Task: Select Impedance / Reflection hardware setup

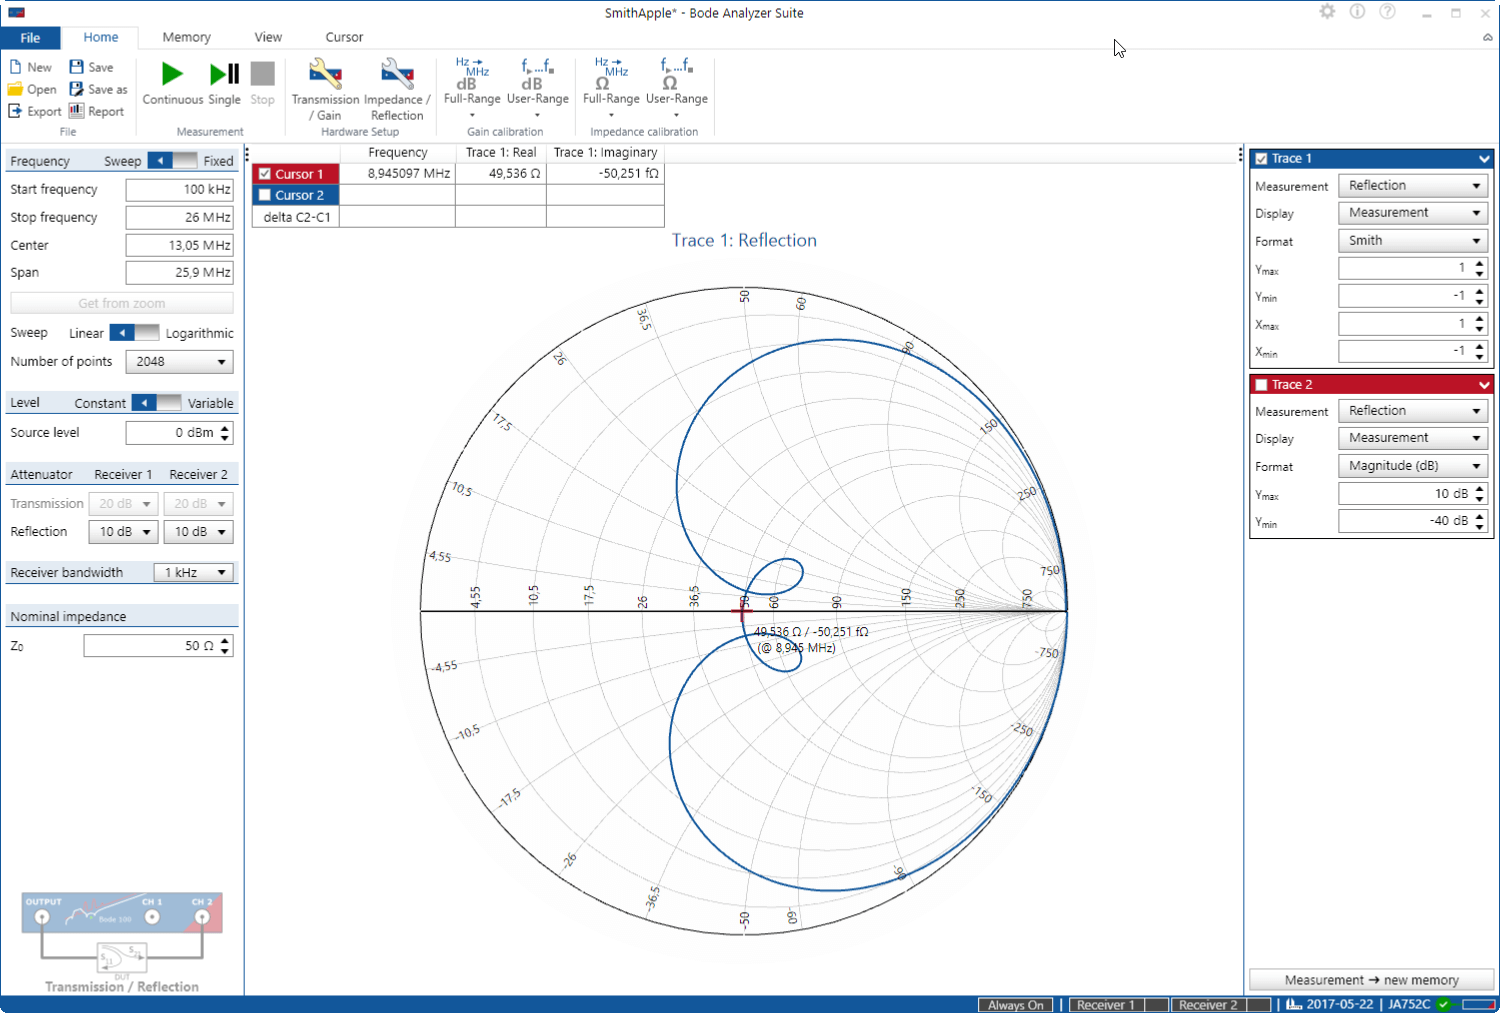Action: click(397, 88)
